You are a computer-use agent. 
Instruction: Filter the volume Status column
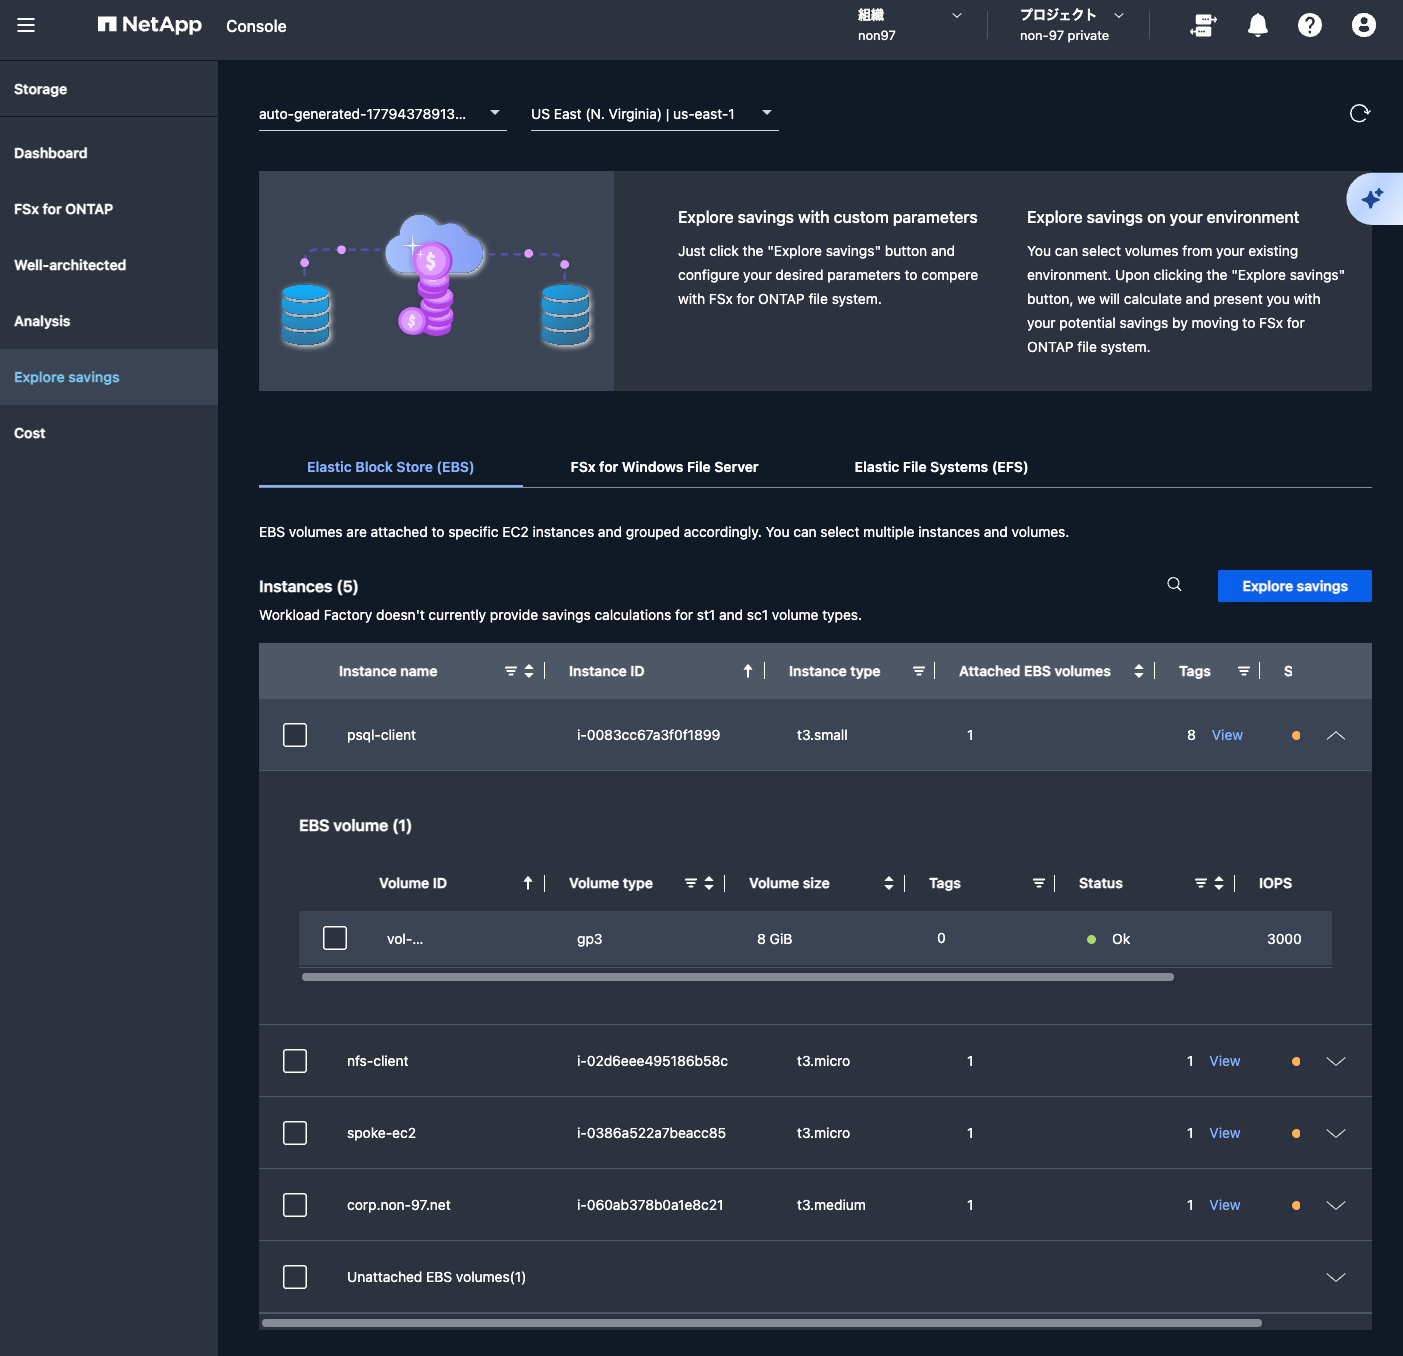click(1201, 883)
